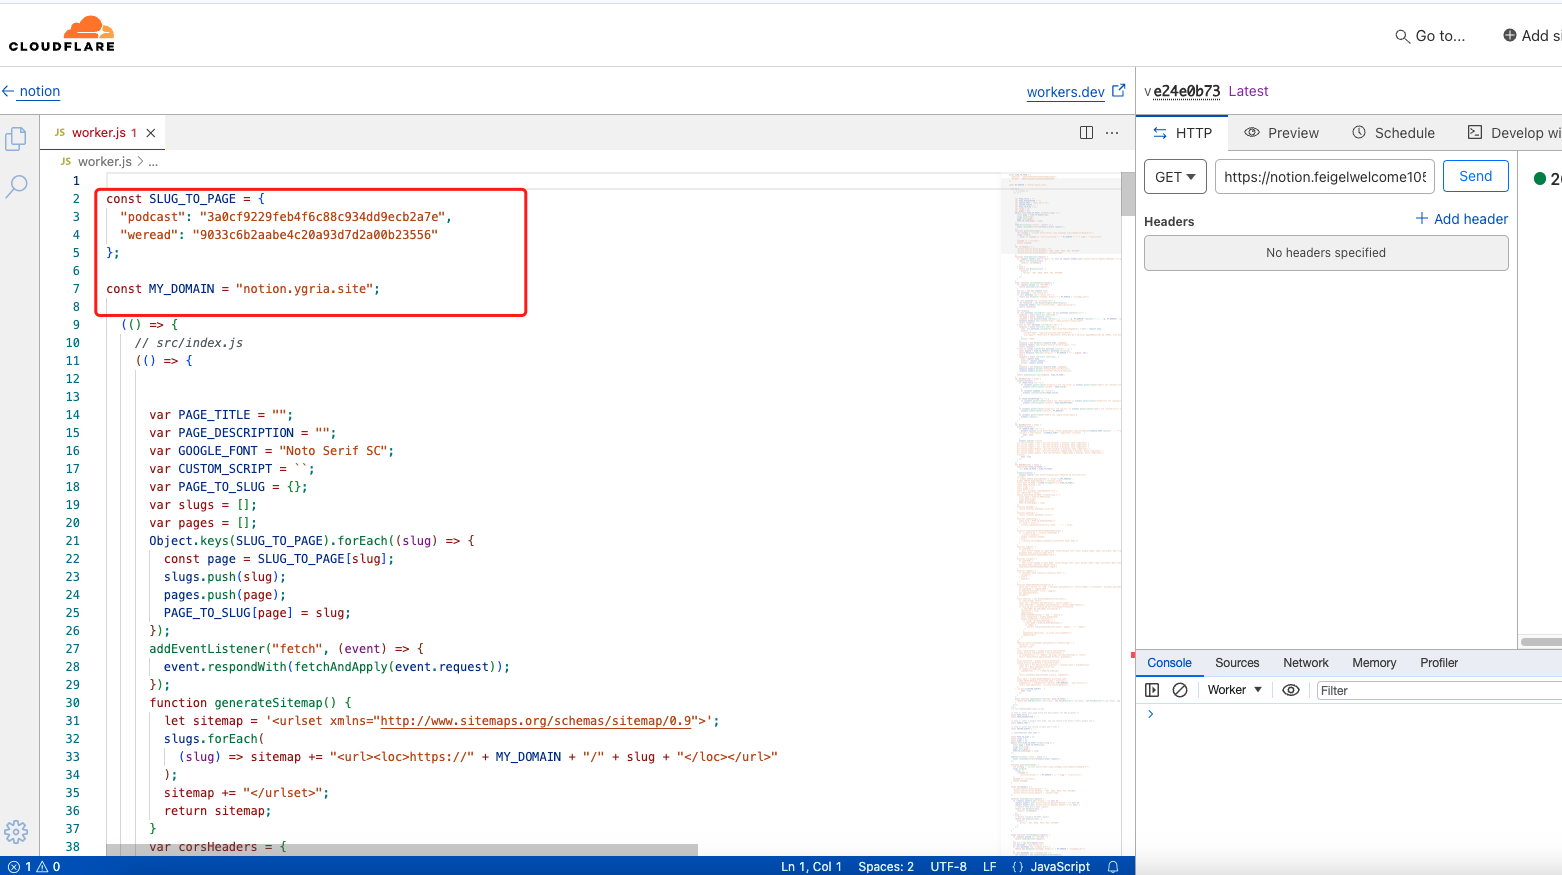The width and height of the screenshot is (1562, 875).
Task: Toggle the console sidebar icon
Action: (1152, 690)
